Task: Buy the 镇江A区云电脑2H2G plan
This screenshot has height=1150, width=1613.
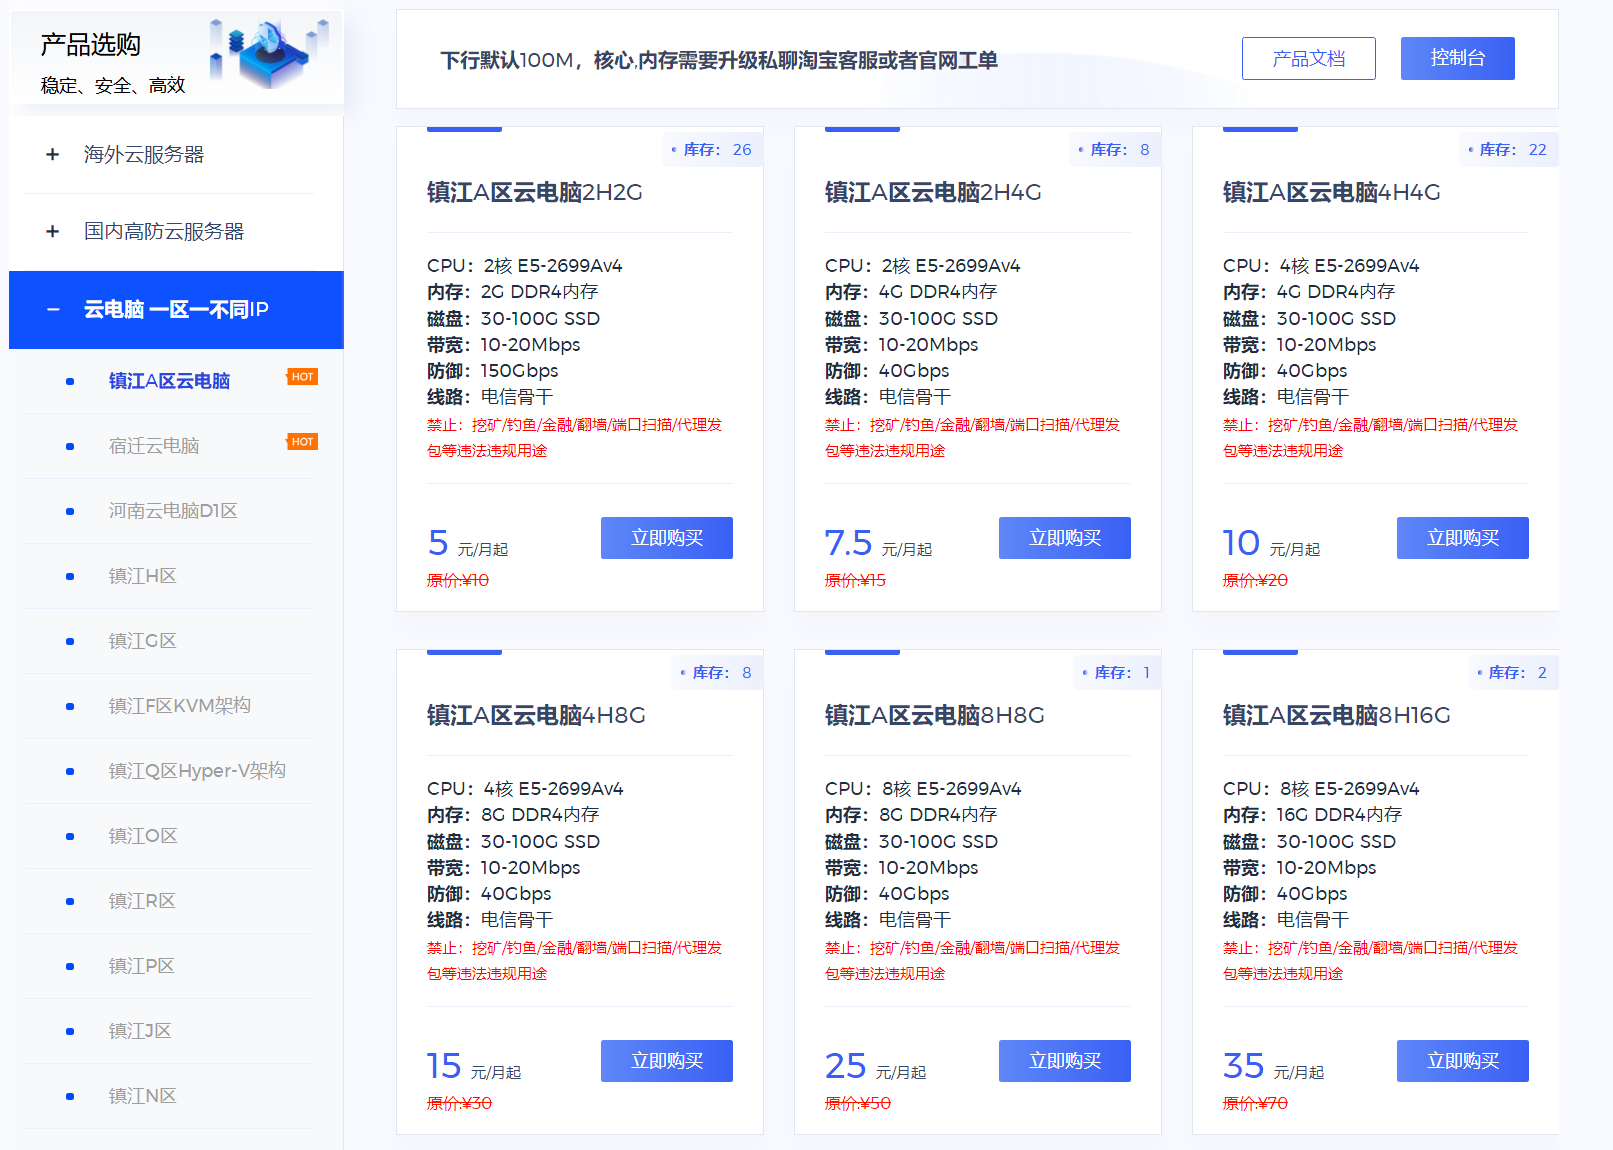Action: (x=667, y=538)
